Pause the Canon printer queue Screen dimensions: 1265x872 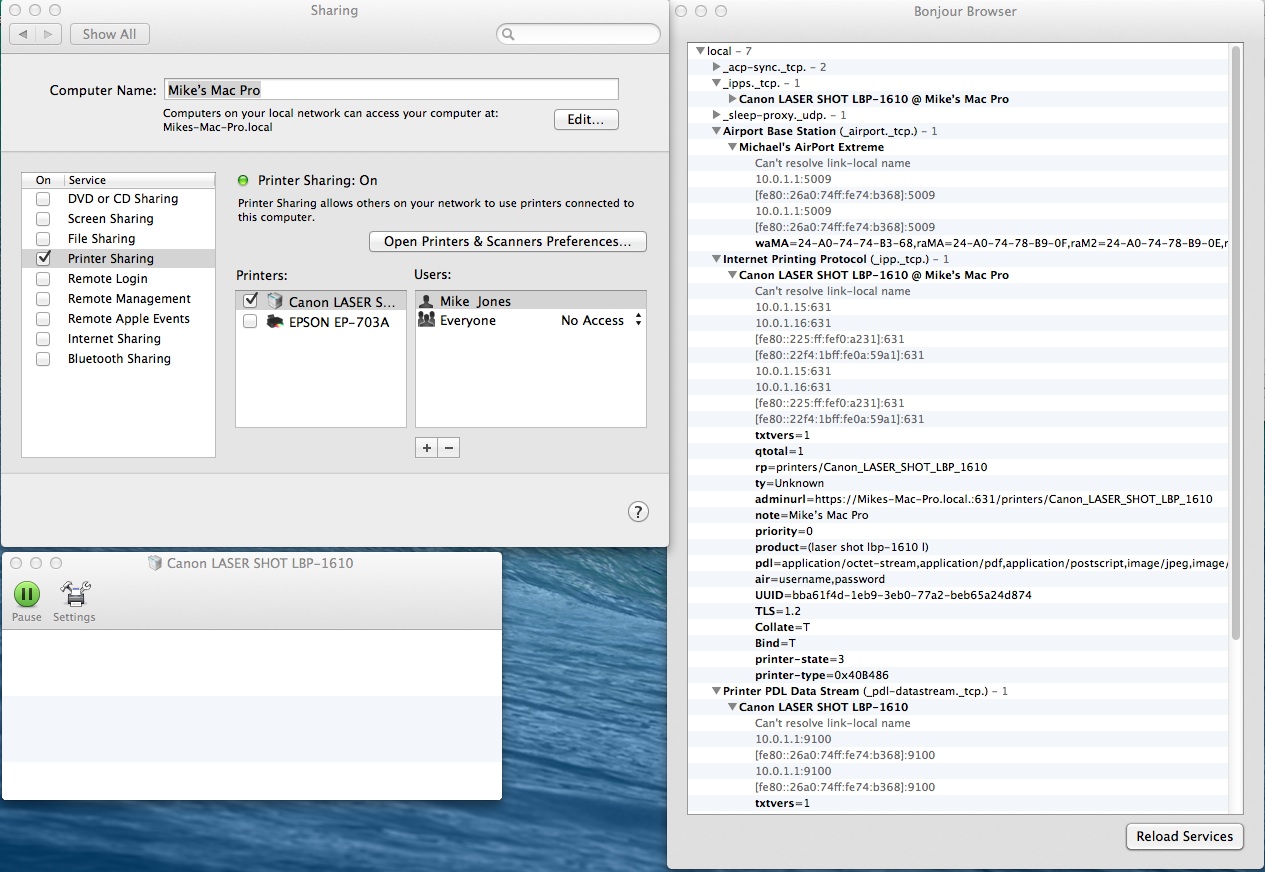(27, 594)
